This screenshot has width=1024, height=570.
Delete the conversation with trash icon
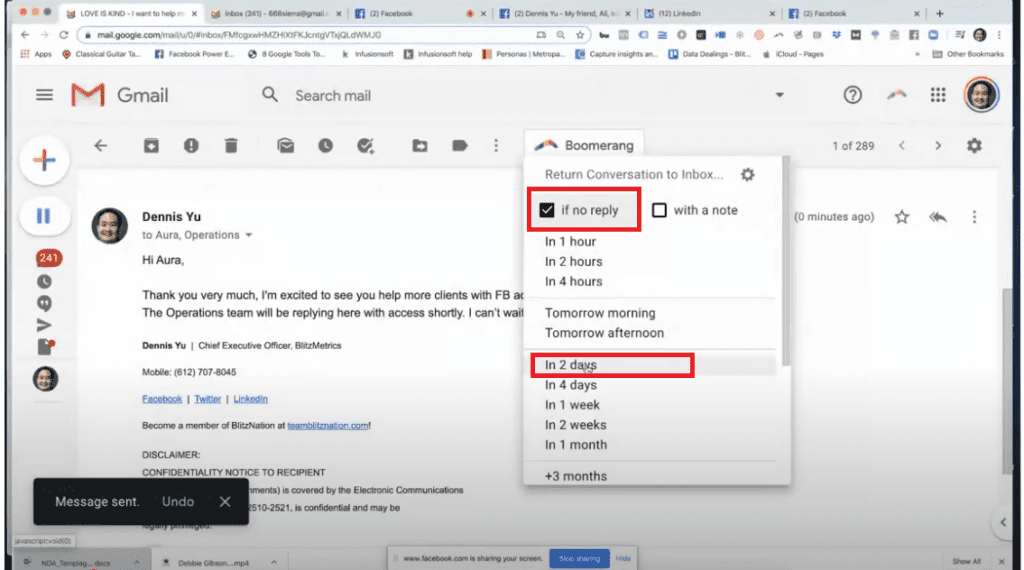pyautogui.click(x=231, y=146)
